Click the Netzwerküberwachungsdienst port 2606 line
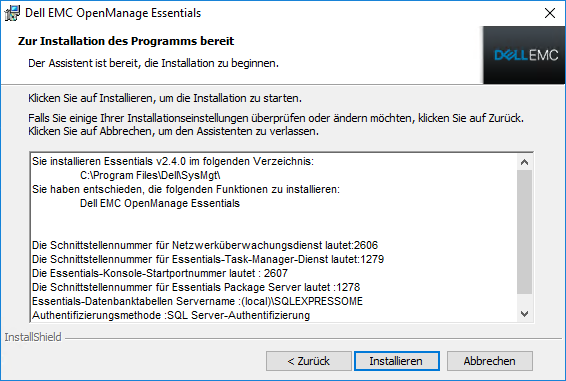Viewport: 566px width, 381px height. [205, 246]
